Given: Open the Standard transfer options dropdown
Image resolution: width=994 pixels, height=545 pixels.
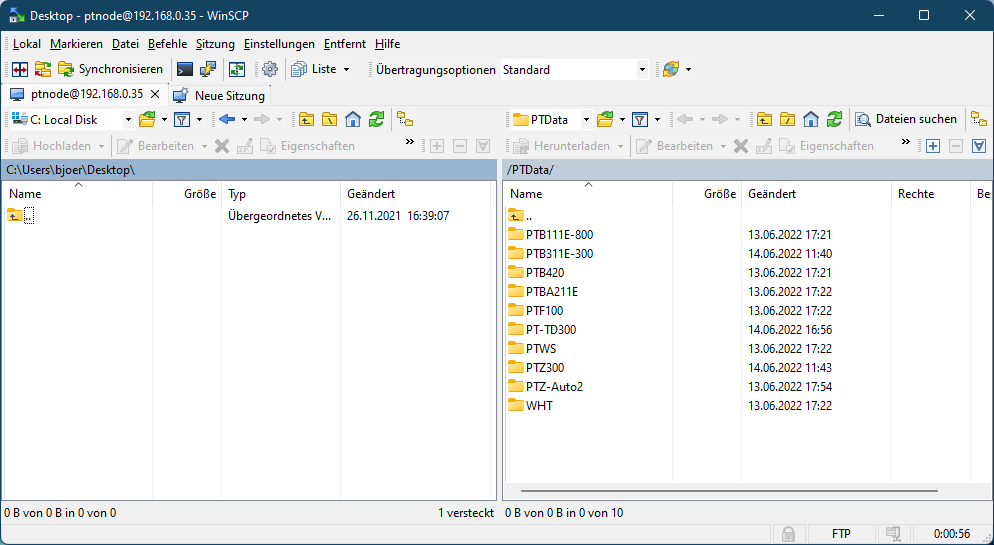Looking at the screenshot, I should (642, 70).
